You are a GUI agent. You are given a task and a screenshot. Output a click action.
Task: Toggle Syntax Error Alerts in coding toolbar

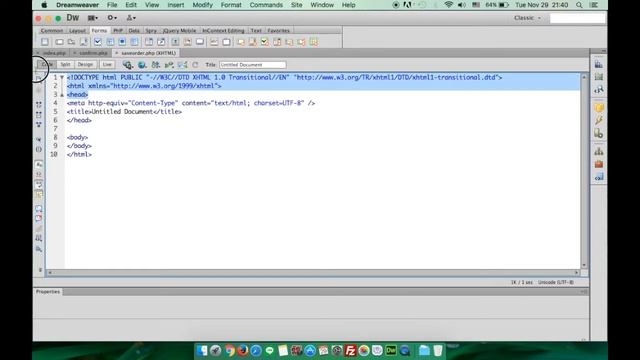(x=39, y=194)
